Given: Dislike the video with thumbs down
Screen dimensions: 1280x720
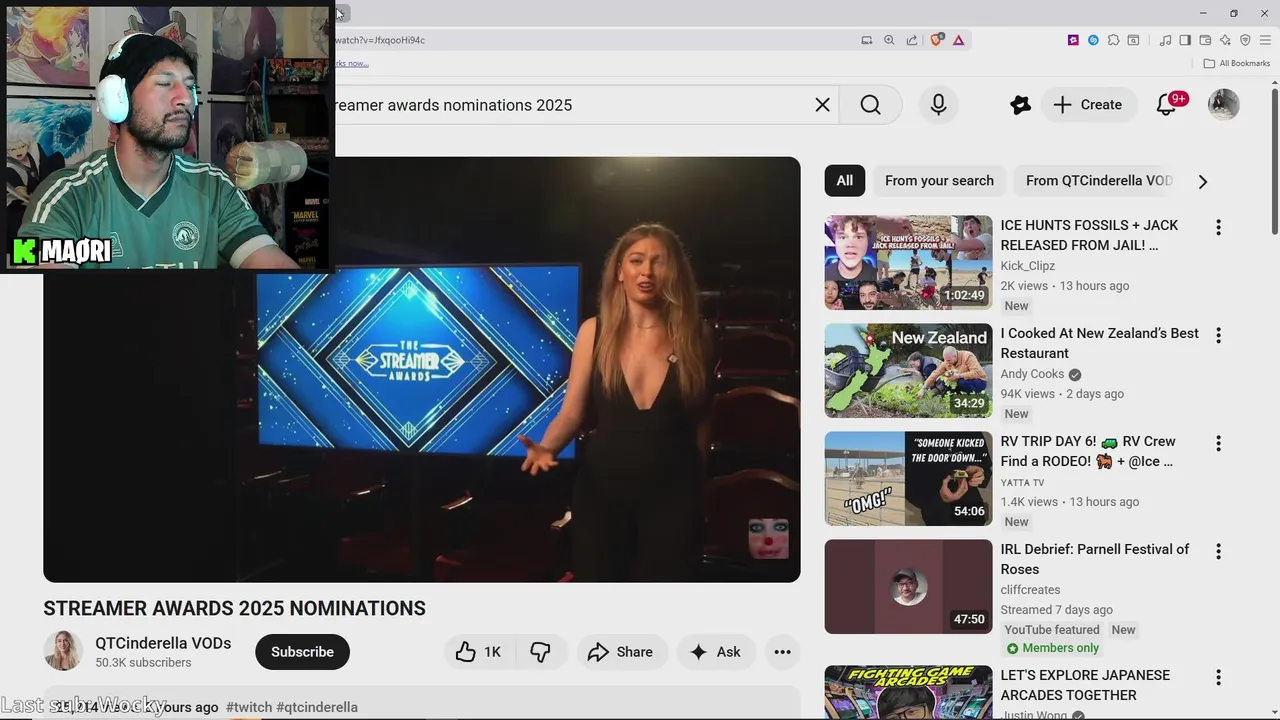Looking at the screenshot, I should pos(540,652).
